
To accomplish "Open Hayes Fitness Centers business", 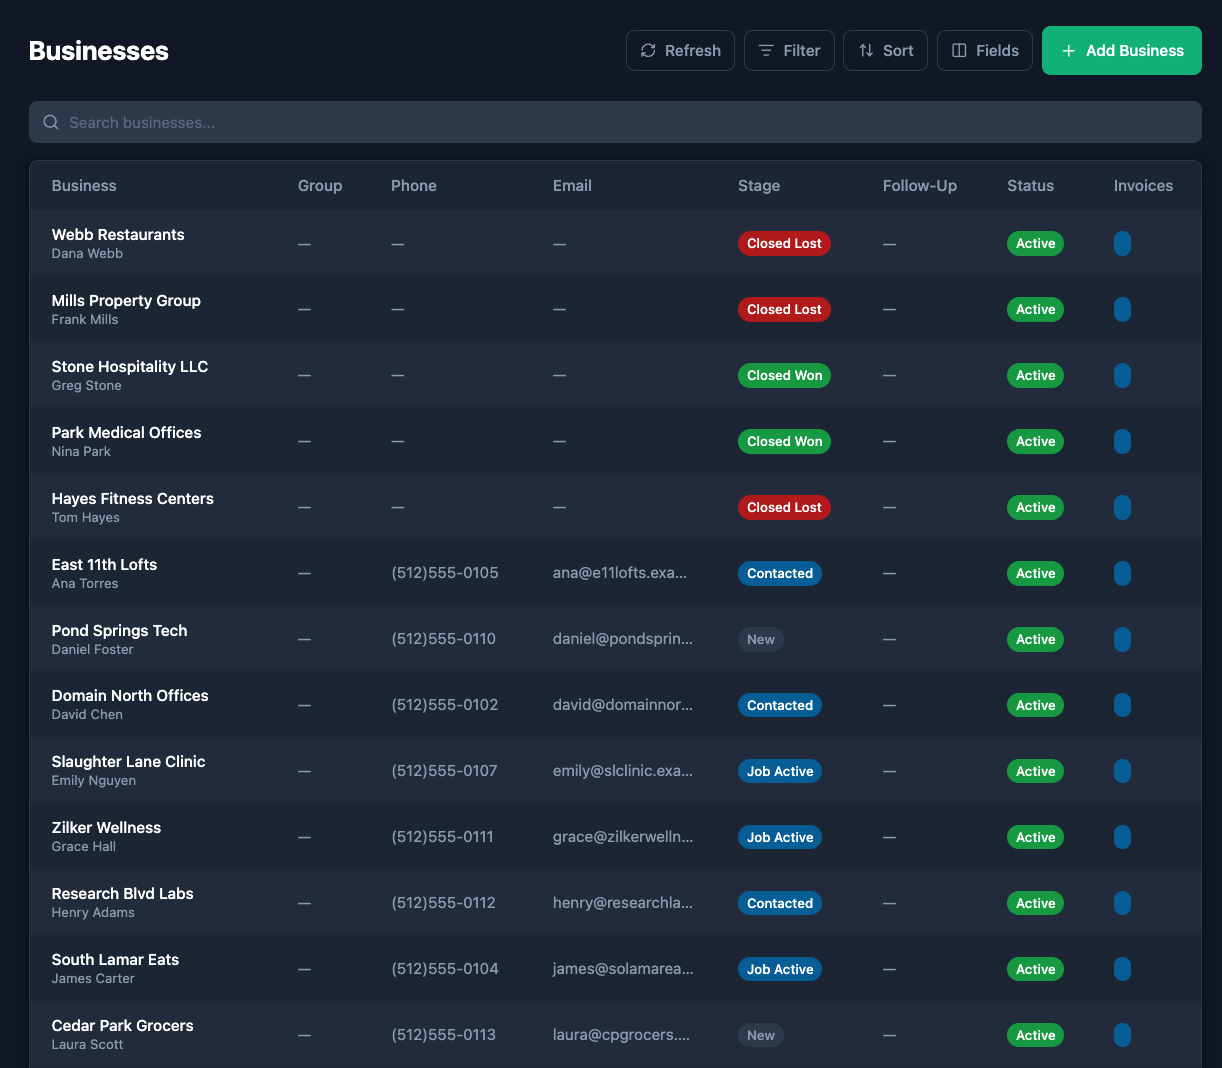I will pyautogui.click(x=615, y=507).
